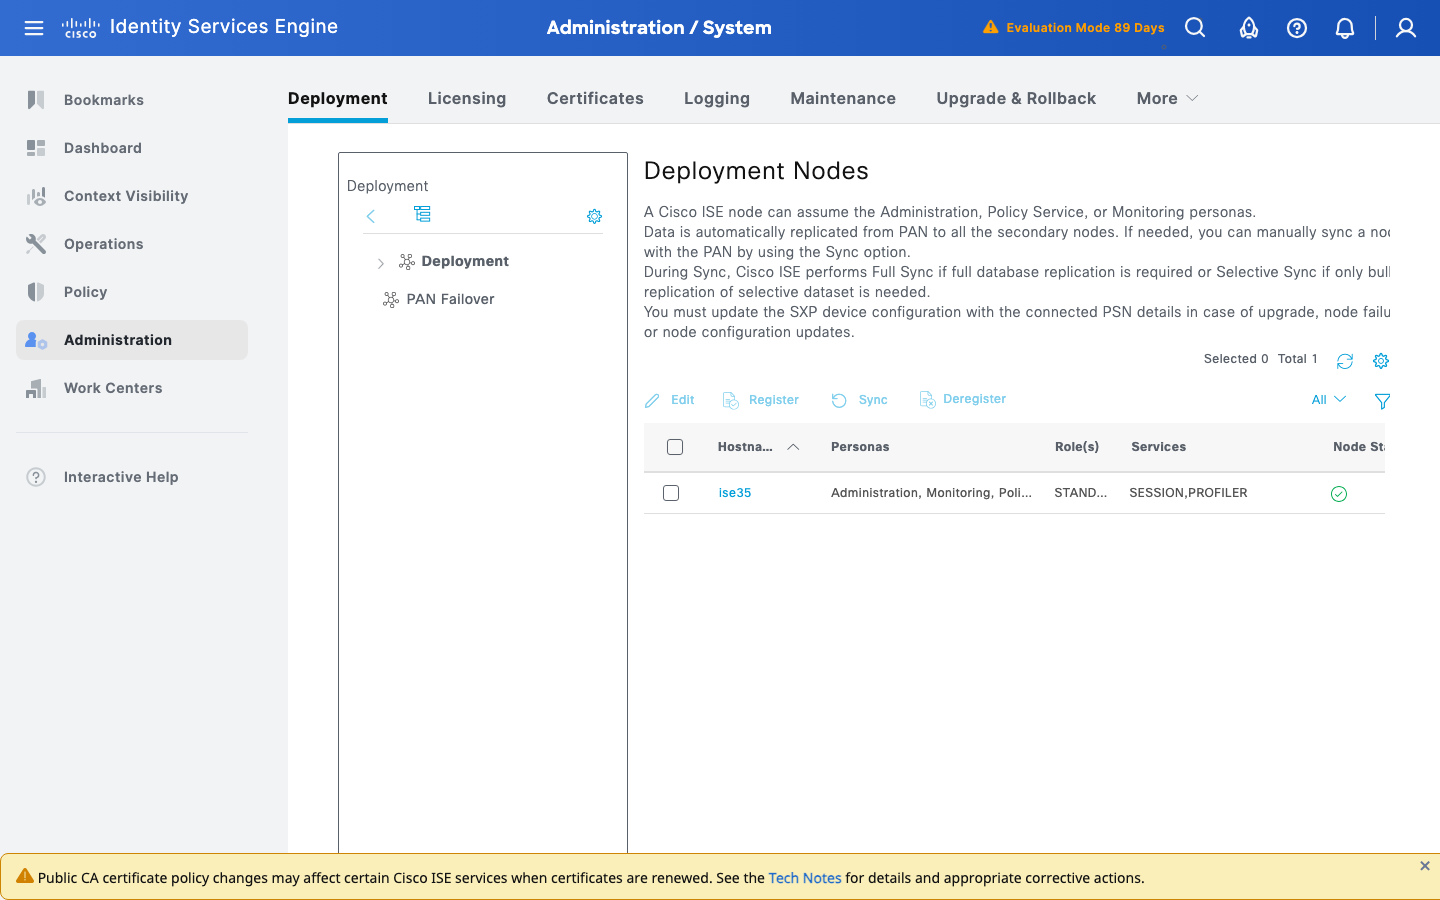Select PAN Failover in the tree
Image resolution: width=1440 pixels, height=900 pixels.
pyautogui.click(x=450, y=299)
